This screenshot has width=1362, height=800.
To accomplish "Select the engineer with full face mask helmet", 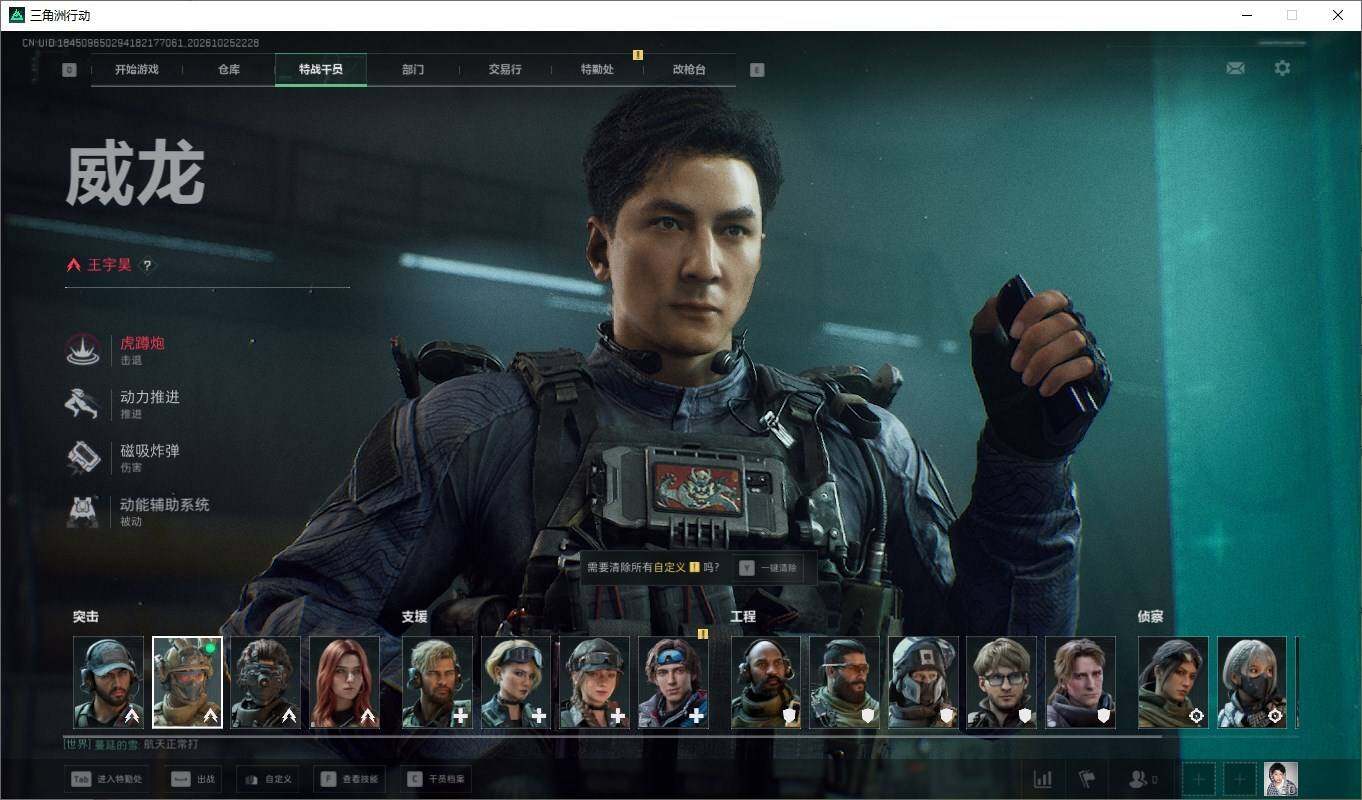I will pyautogui.click(x=924, y=682).
